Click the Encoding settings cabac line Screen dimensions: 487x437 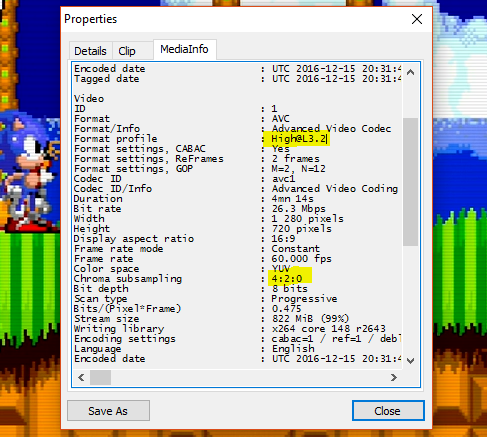(x=237, y=339)
